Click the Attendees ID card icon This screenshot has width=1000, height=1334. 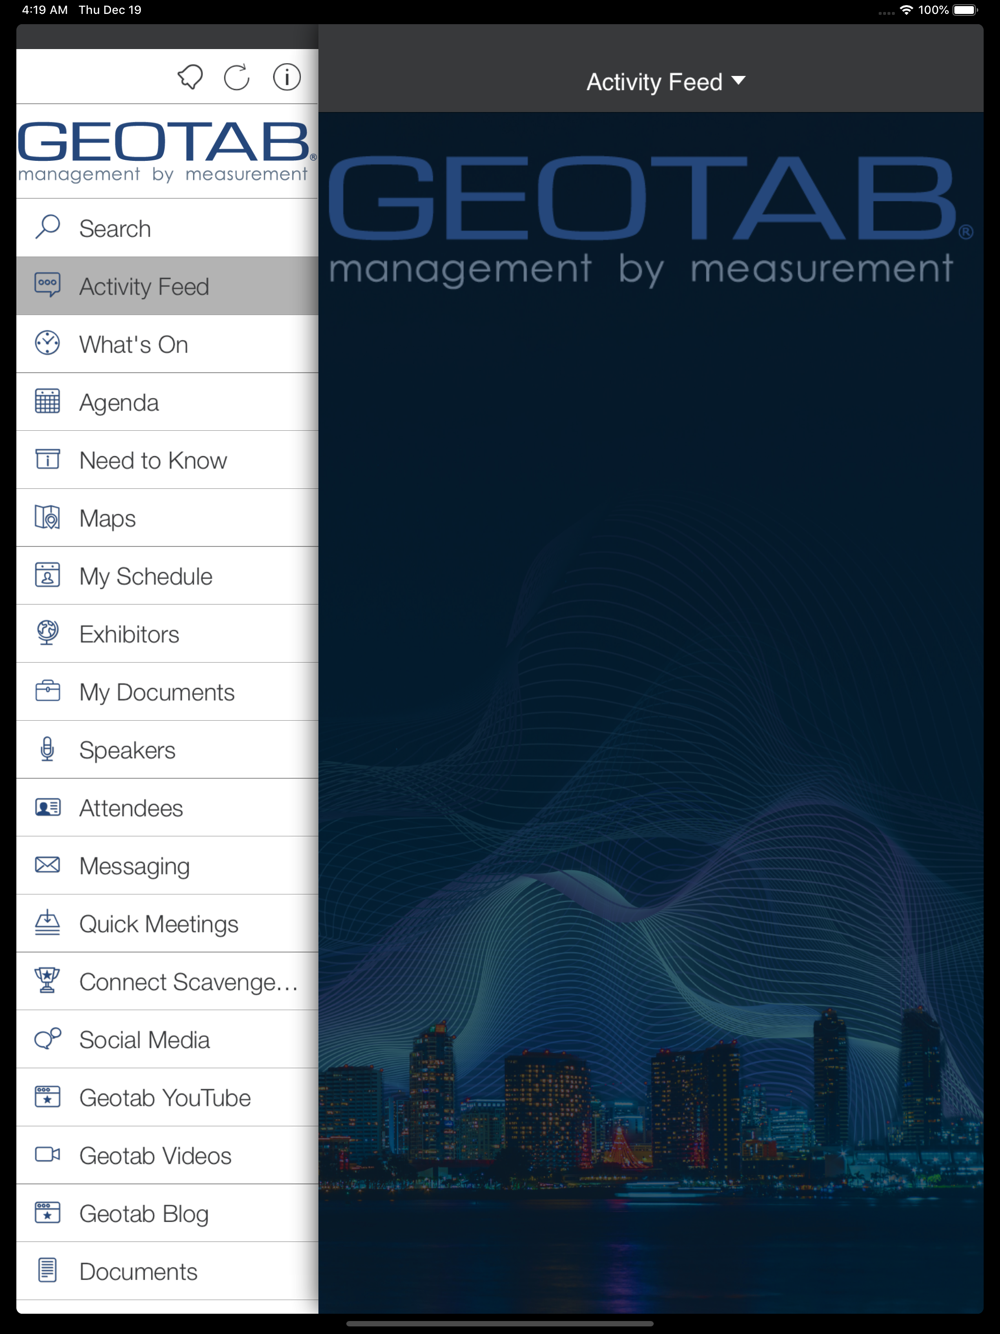[x=47, y=807]
